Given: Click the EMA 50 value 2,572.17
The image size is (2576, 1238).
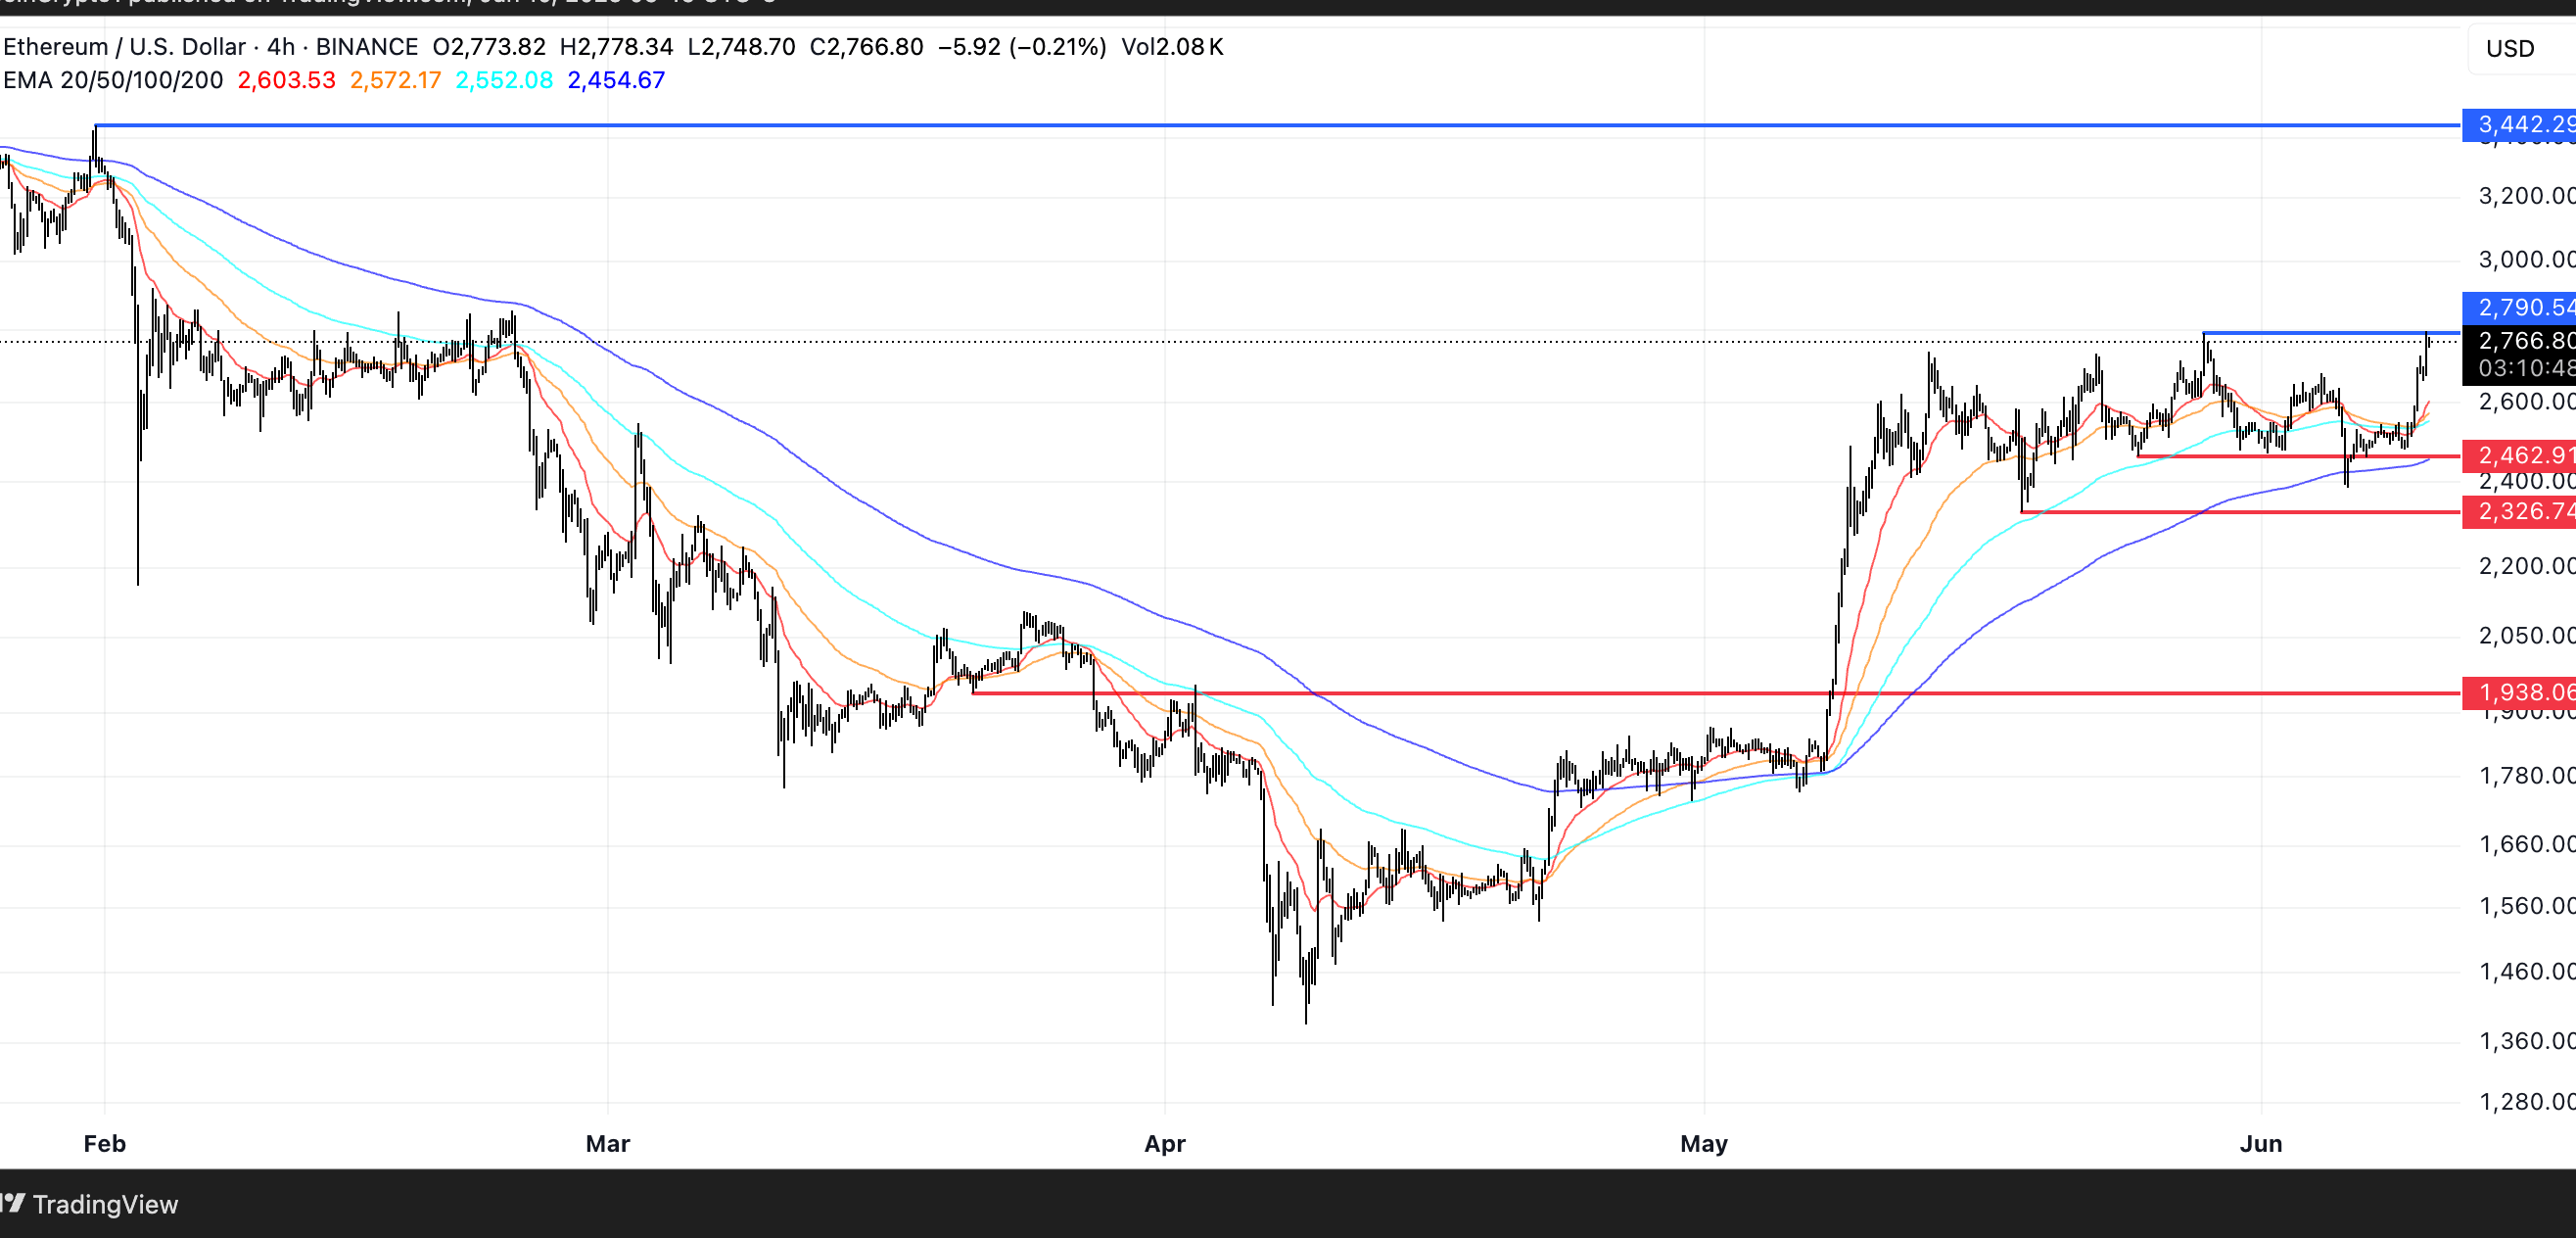Looking at the screenshot, I should click(x=395, y=80).
